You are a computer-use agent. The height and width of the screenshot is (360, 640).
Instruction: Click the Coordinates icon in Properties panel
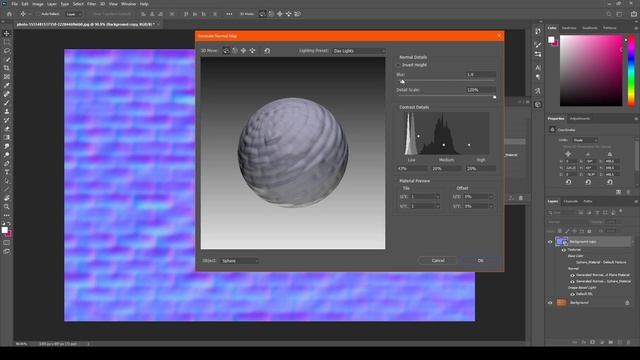[552, 129]
